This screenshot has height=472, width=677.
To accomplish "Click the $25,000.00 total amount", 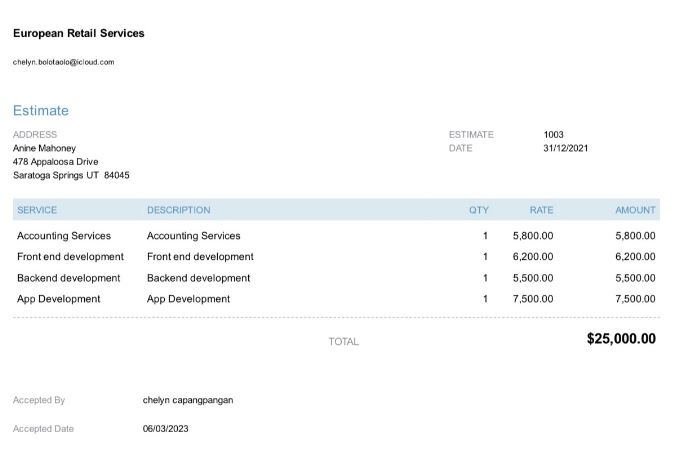I will tap(621, 339).
